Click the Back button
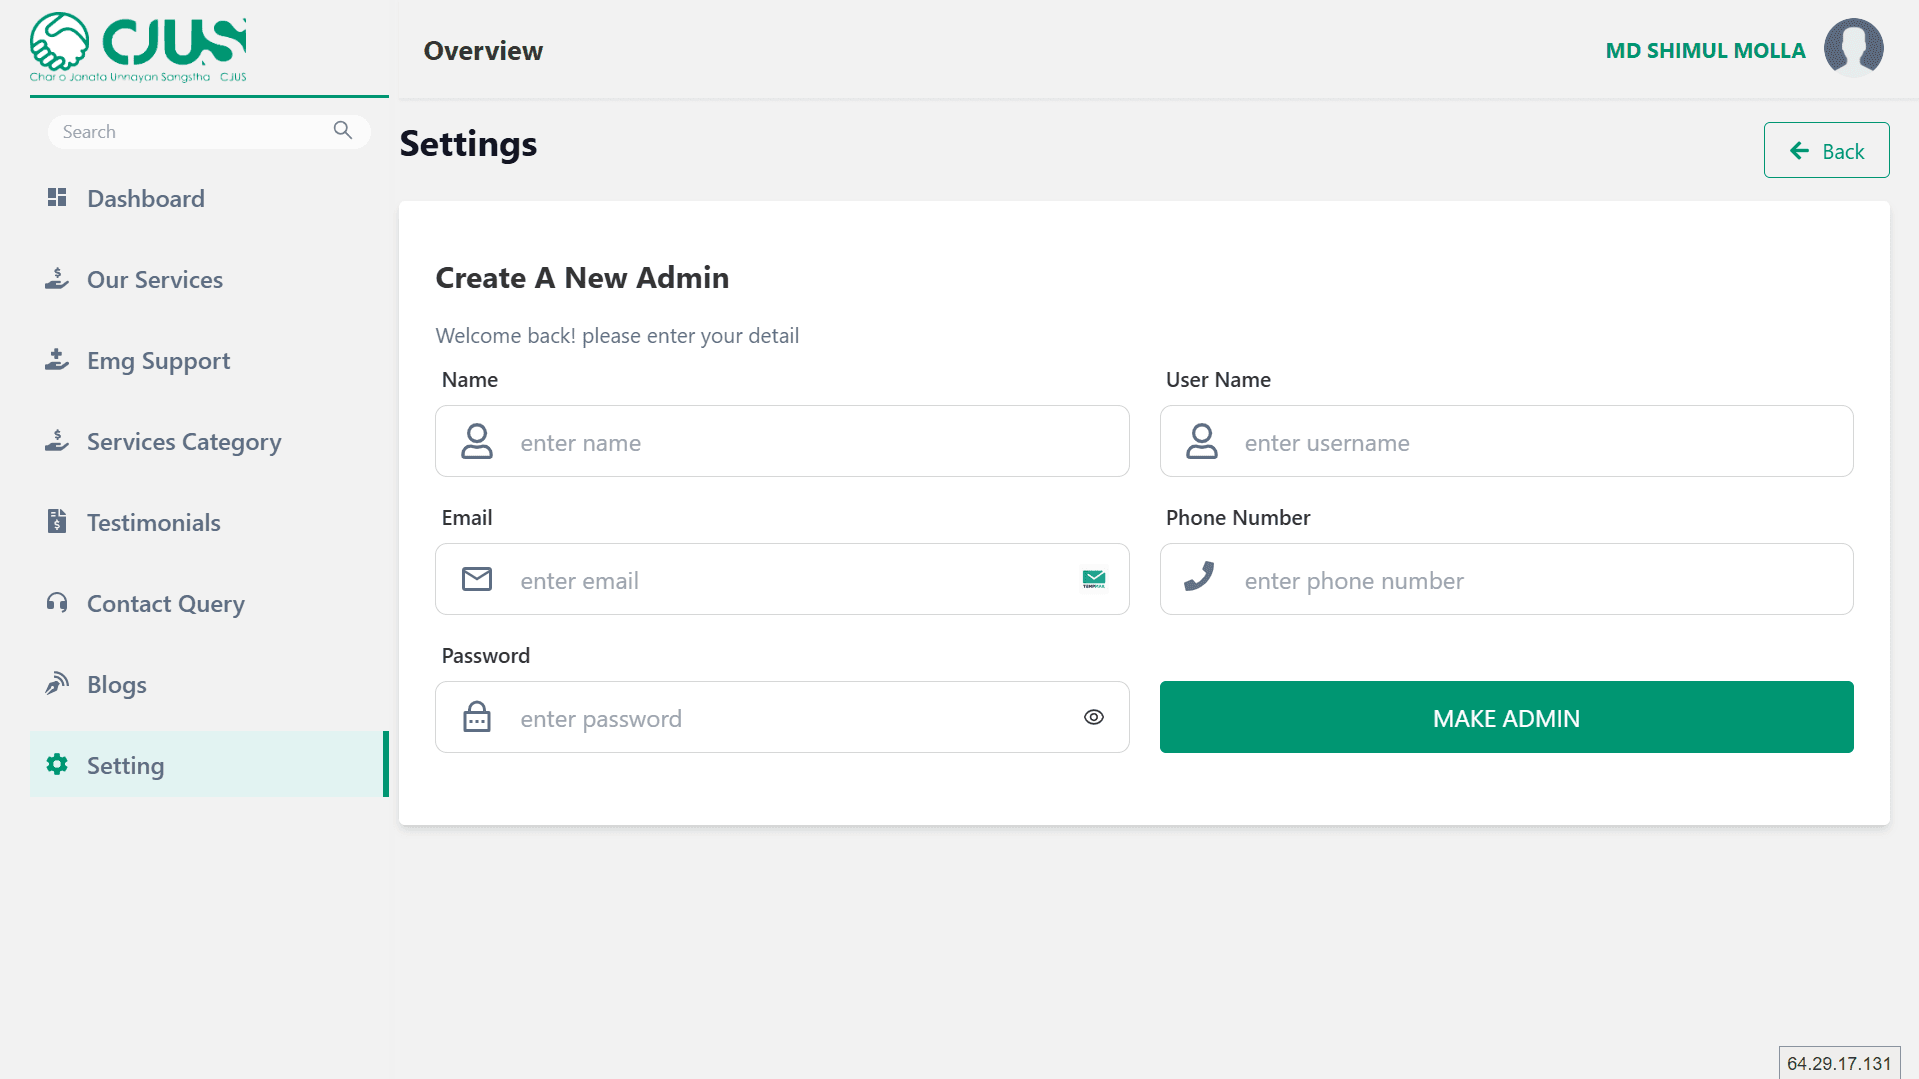Viewport: 1919px width, 1079px height. (1826, 151)
